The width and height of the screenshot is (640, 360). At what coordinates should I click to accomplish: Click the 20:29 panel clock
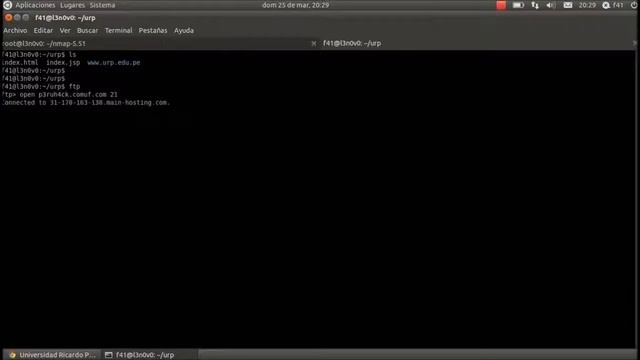click(587, 5)
